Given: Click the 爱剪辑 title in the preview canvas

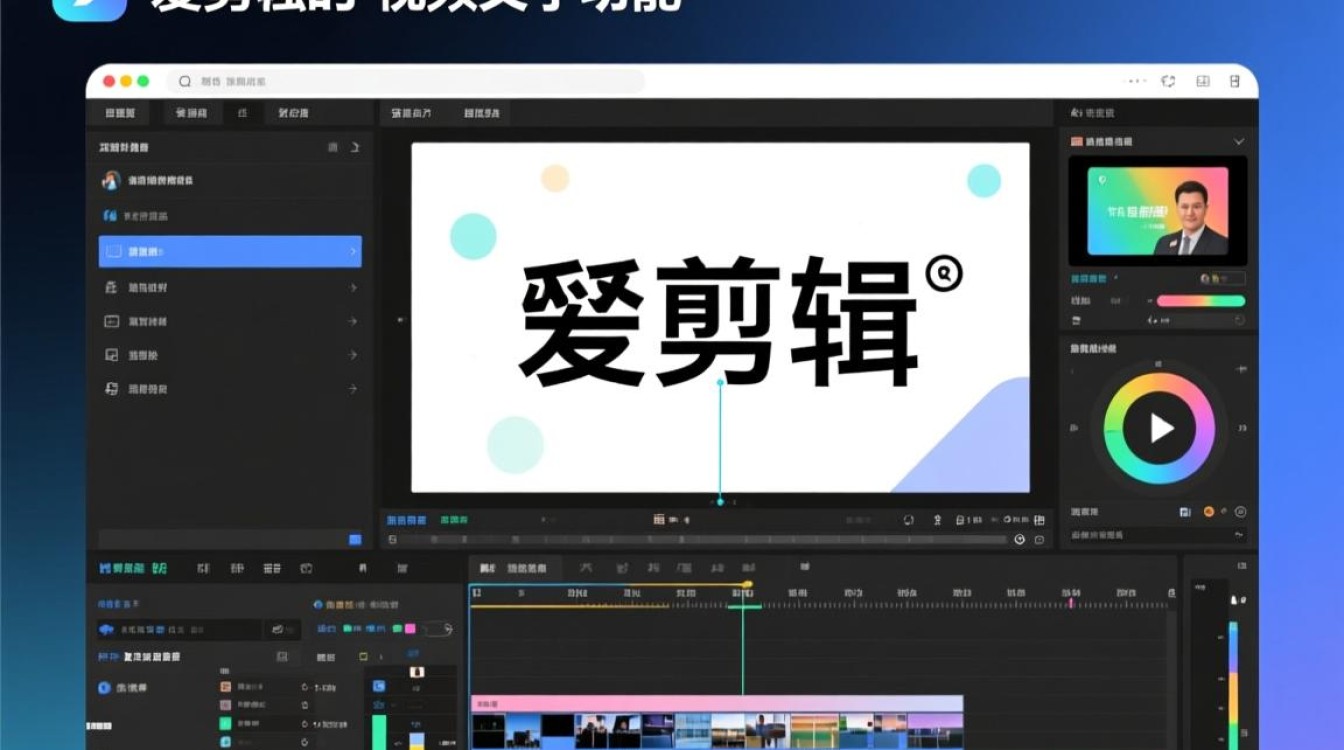Looking at the screenshot, I should [719, 322].
